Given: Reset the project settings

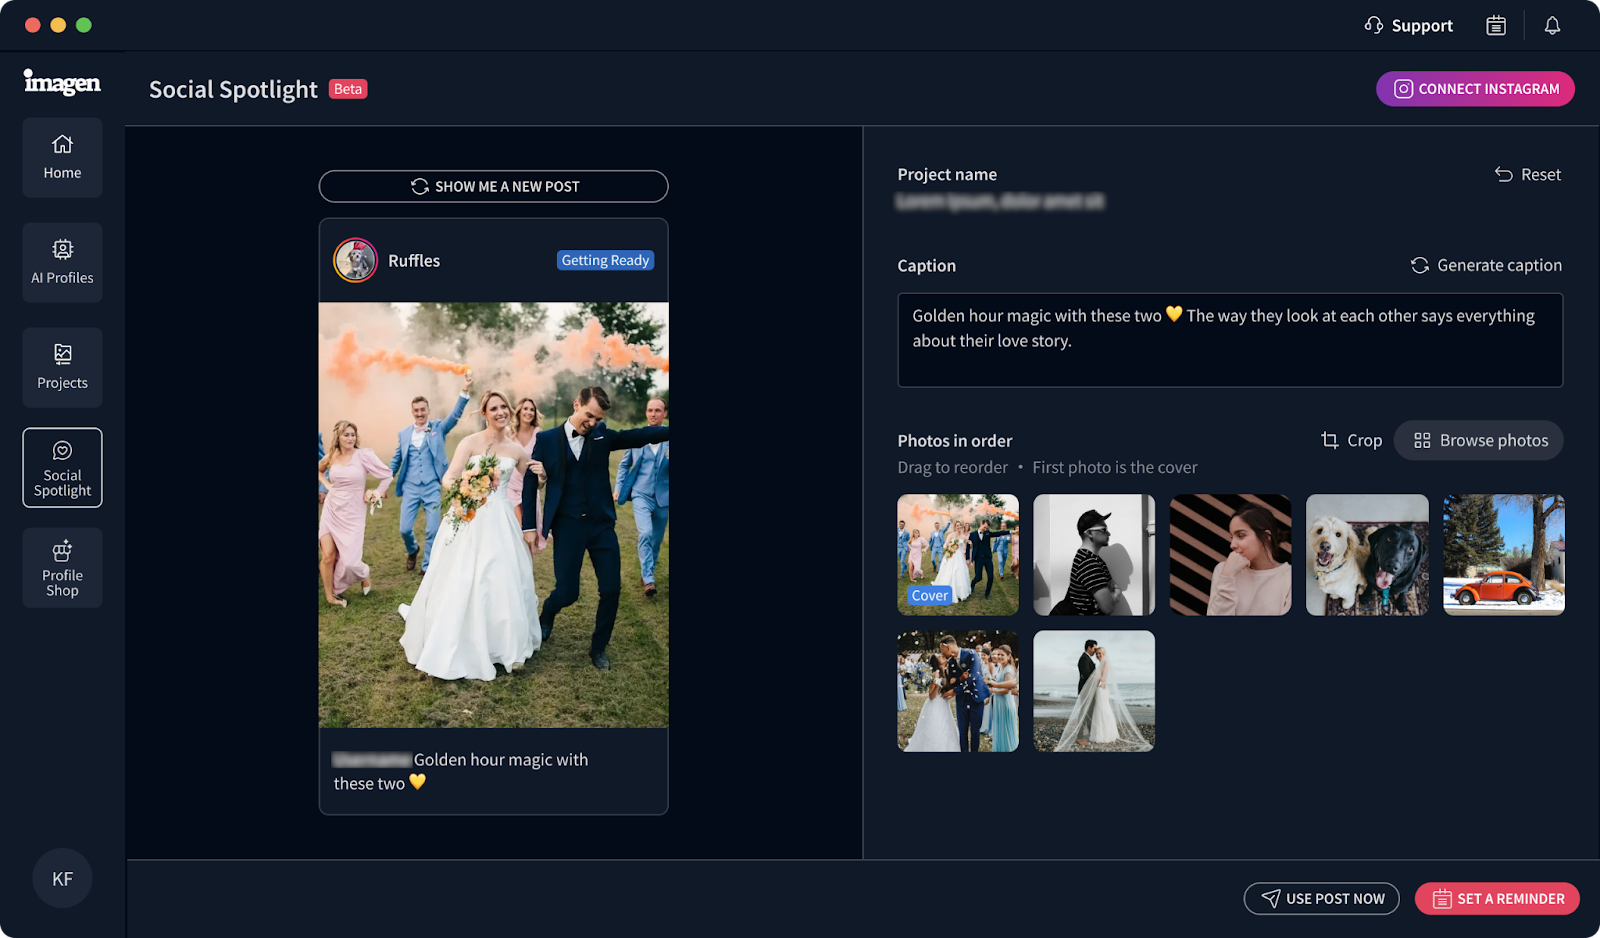Looking at the screenshot, I should [1527, 175].
